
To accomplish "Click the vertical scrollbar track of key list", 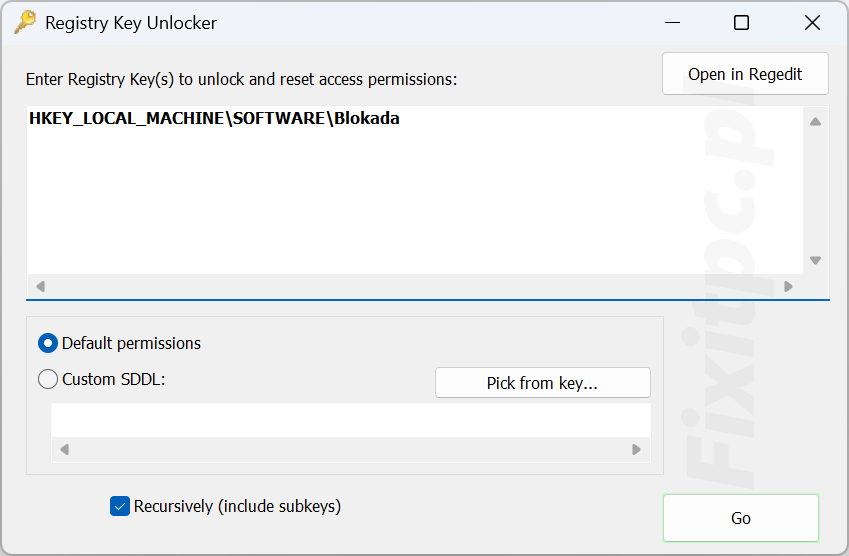I will (x=815, y=191).
